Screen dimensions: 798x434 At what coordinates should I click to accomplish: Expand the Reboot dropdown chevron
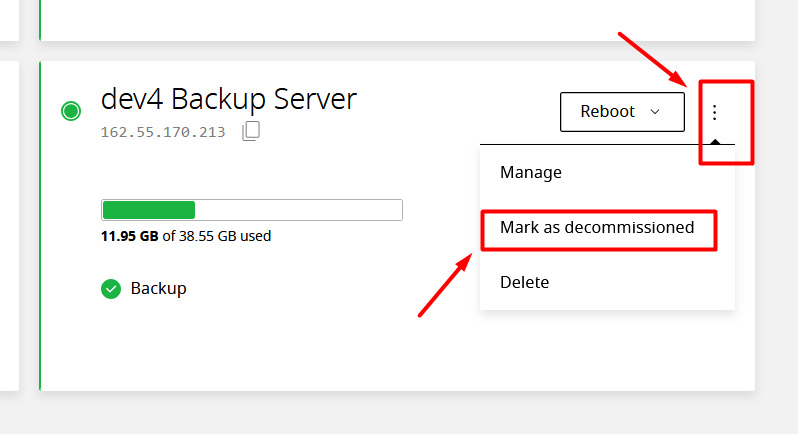tap(655, 112)
